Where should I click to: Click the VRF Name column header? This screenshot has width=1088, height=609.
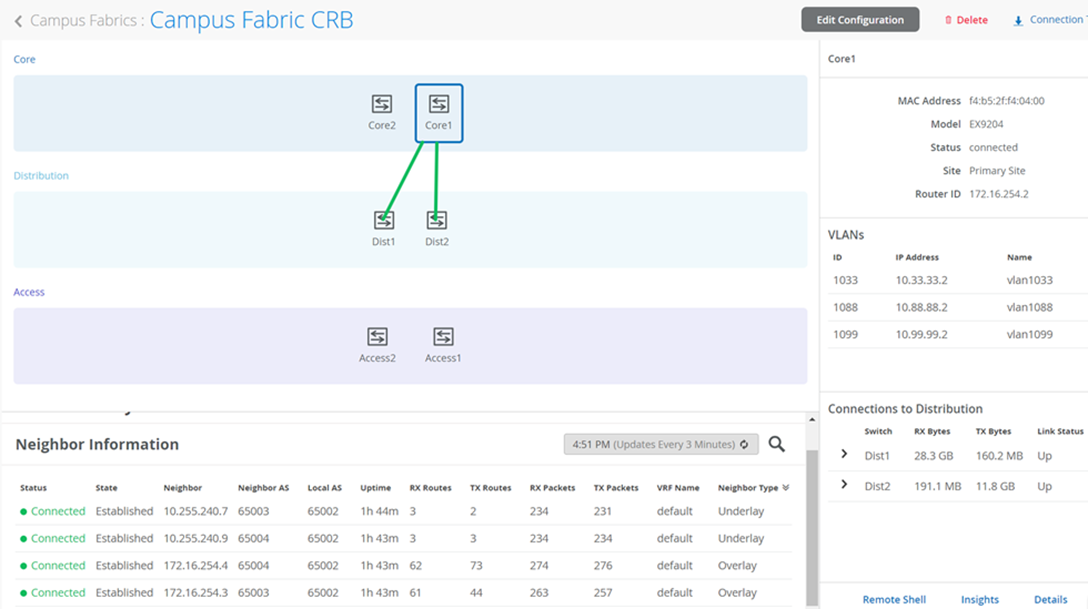click(x=678, y=488)
